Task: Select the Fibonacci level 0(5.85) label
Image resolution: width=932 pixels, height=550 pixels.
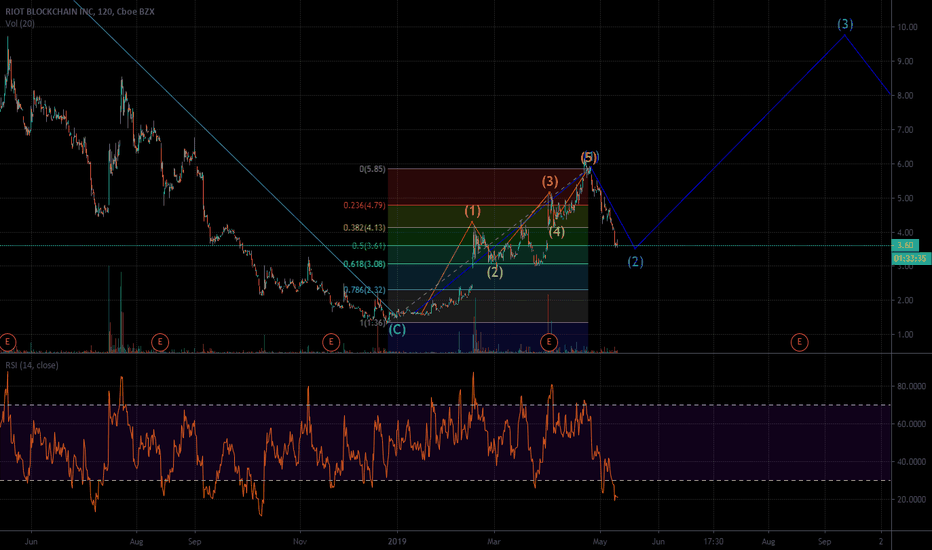Action: [372, 169]
